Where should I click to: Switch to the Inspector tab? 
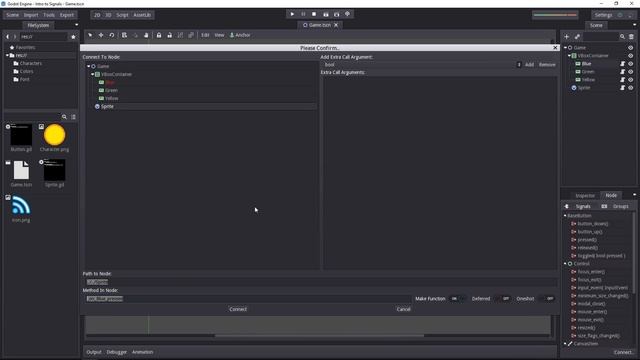(585, 196)
